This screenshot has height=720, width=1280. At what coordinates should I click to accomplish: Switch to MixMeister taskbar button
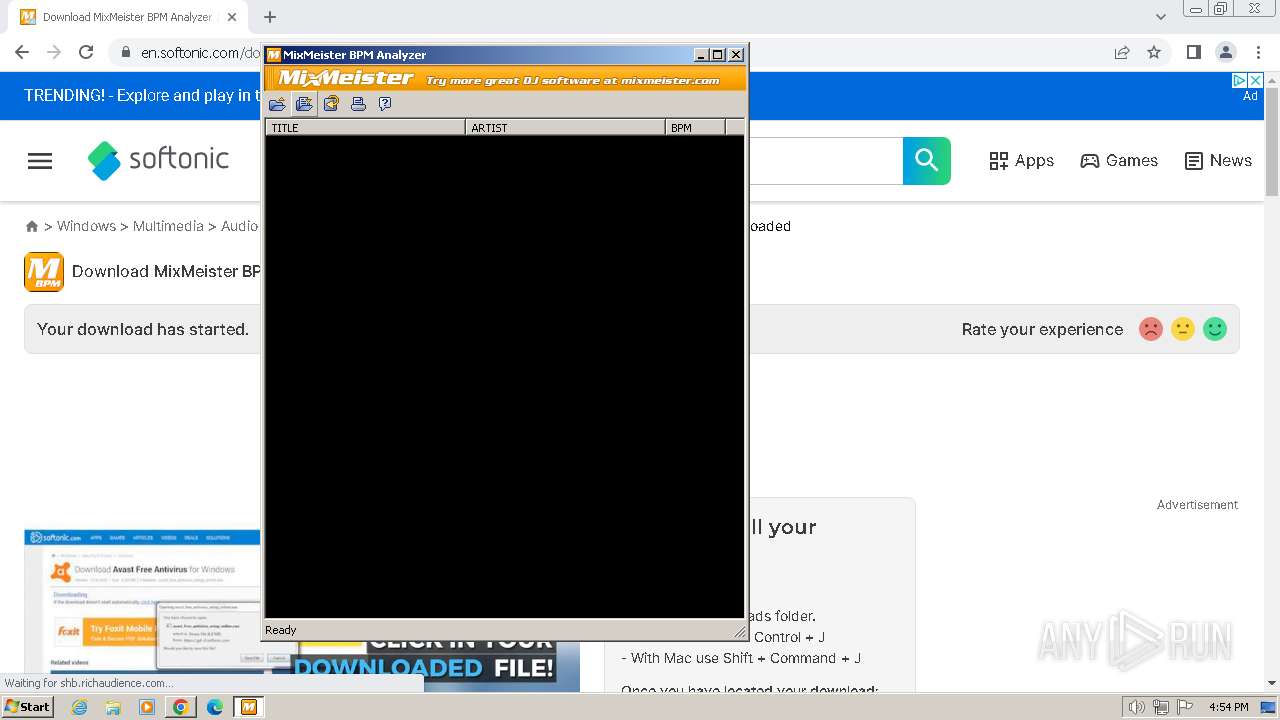coord(249,707)
